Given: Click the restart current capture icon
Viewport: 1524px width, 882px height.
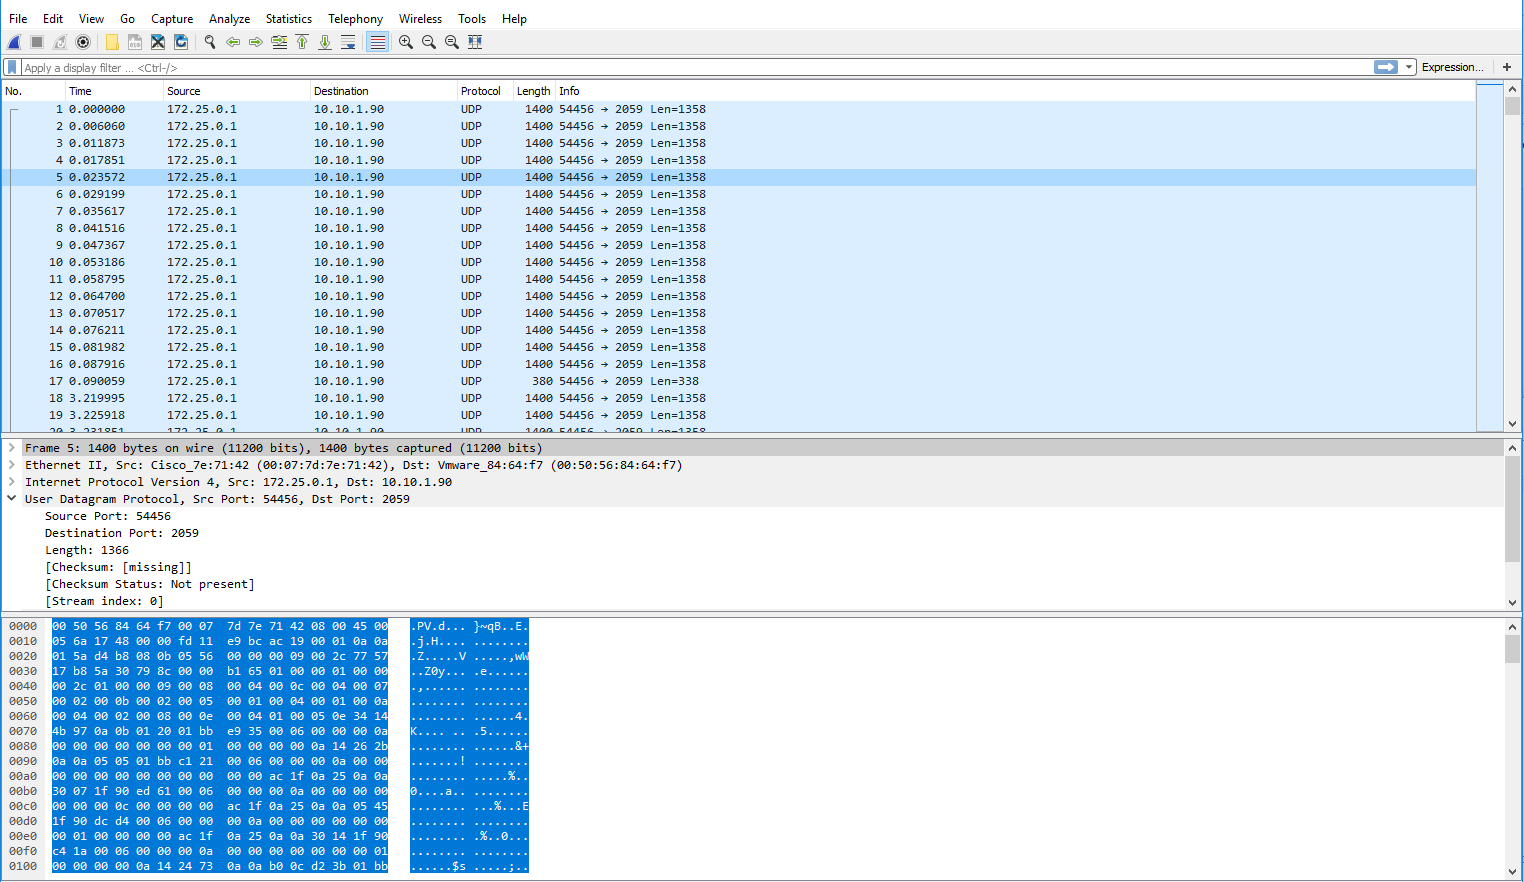Looking at the screenshot, I should point(60,42).
